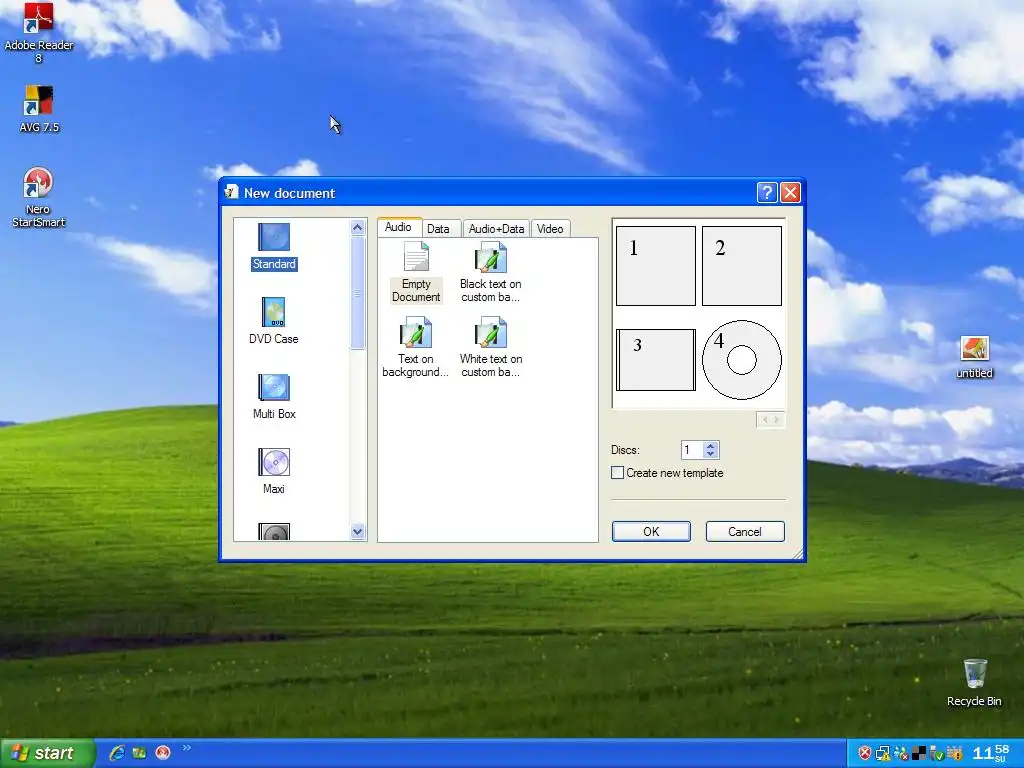Confirm with the OK button
Screen dimensions: 1024x768
tap(651, 532)
